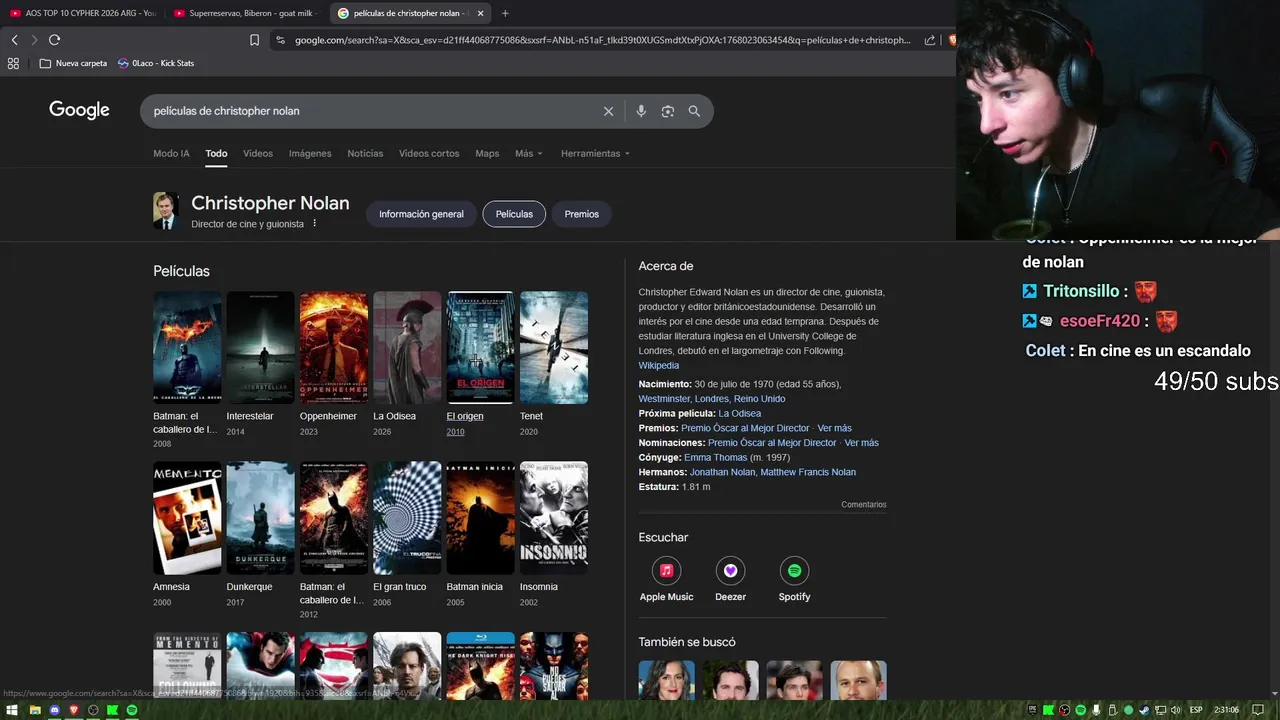Image resolution: width=1280 pixels, height=720 pixels.
Task: Click the ESP language indicator
Action: click(1195, 710)
